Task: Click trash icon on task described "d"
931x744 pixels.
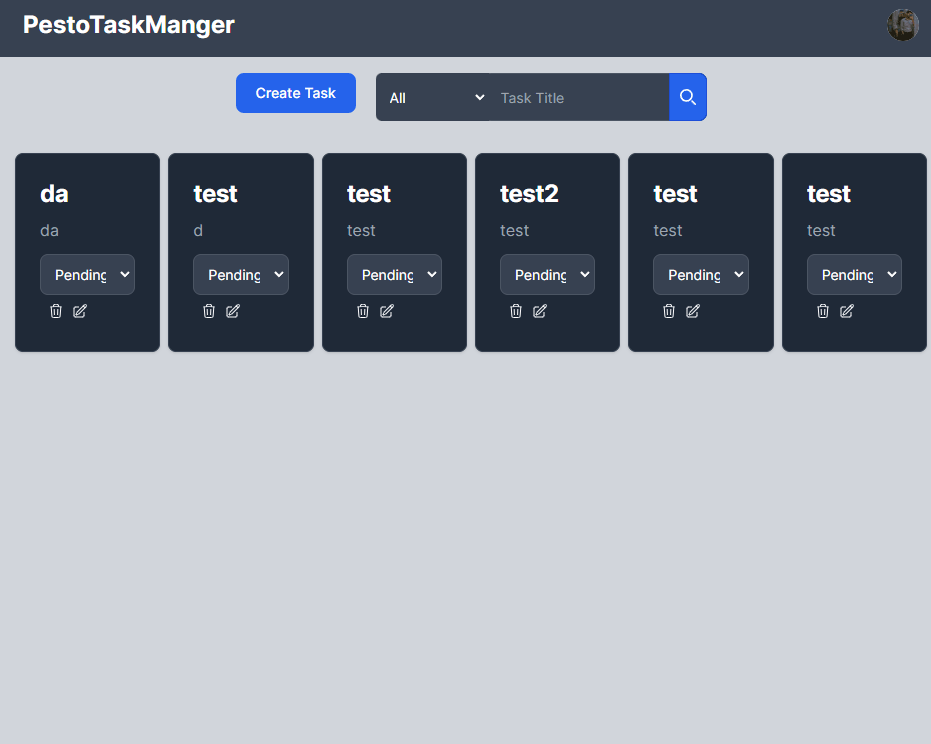Action: tap(209, 311)
